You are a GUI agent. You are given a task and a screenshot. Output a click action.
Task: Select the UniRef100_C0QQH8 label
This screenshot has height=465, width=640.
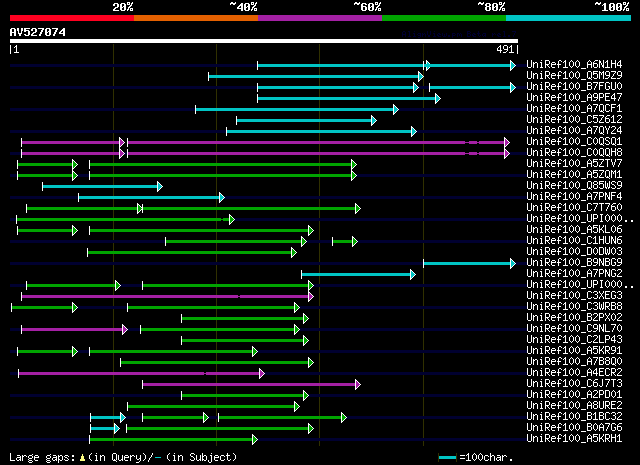coord(574,153)
